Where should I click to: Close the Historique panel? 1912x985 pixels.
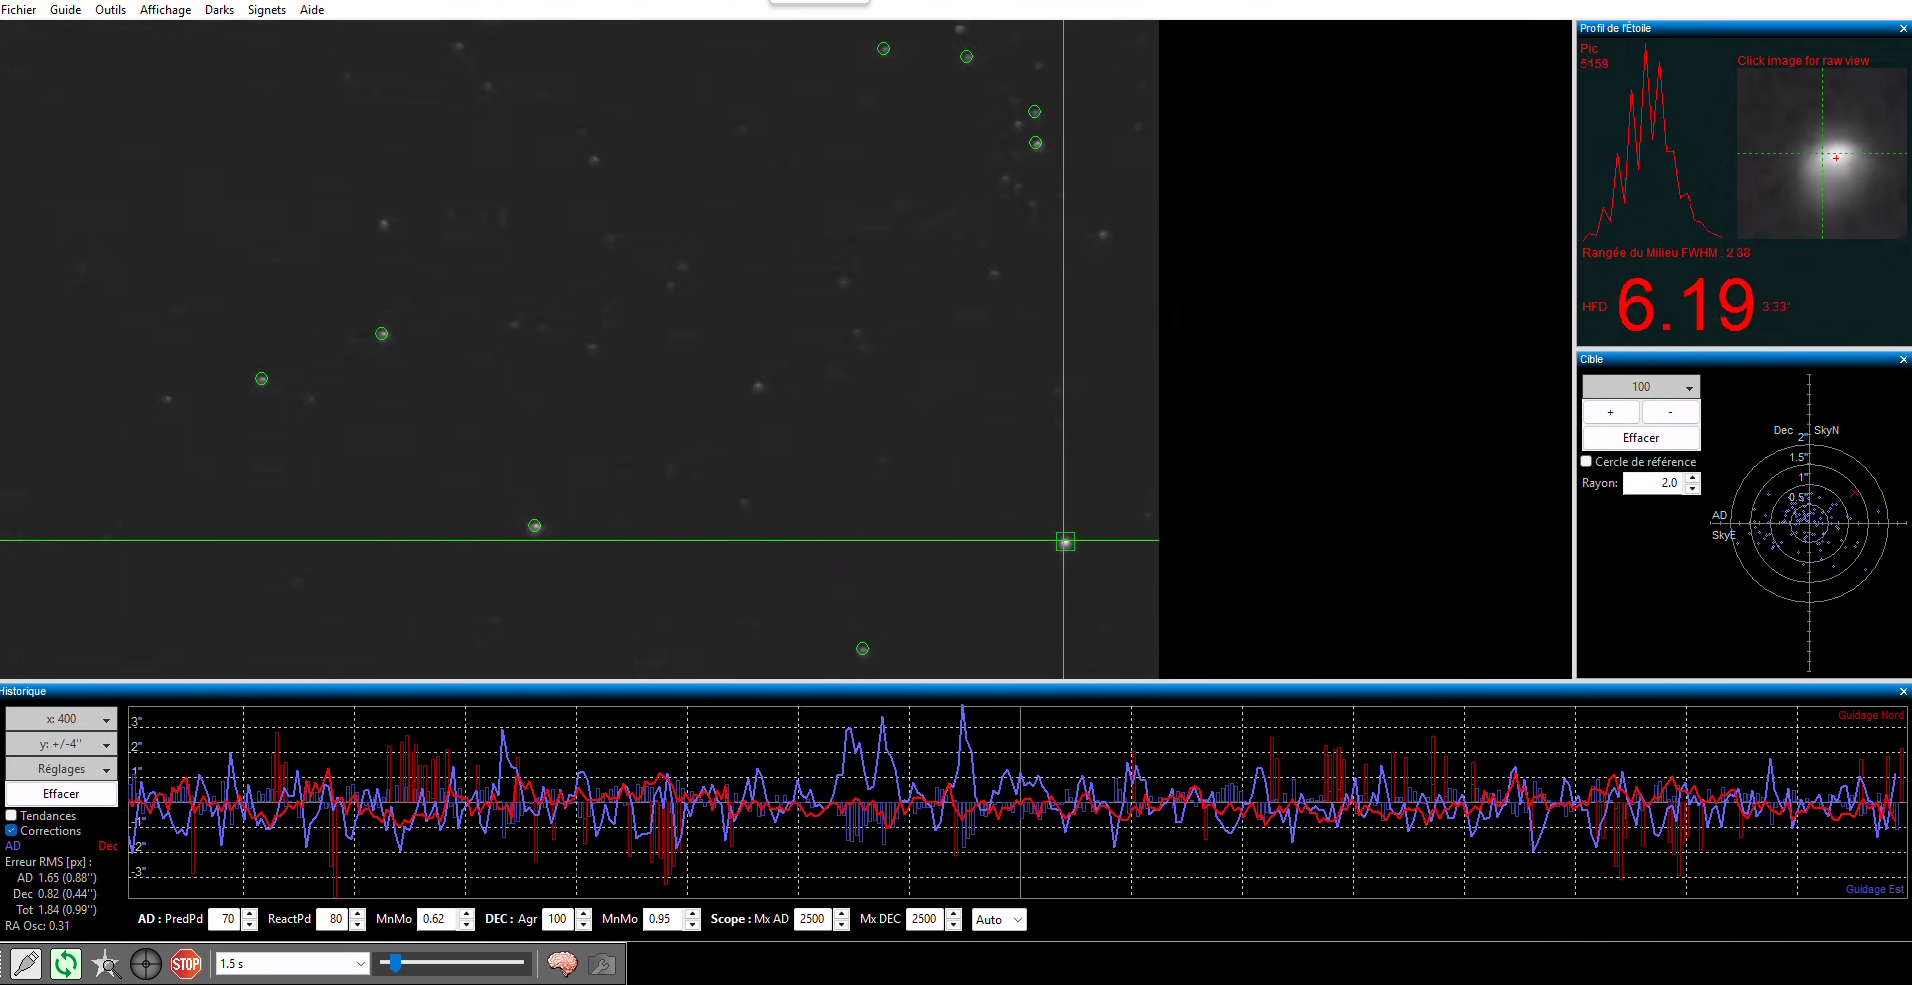pyautogui.click(x=1903, y=692)
